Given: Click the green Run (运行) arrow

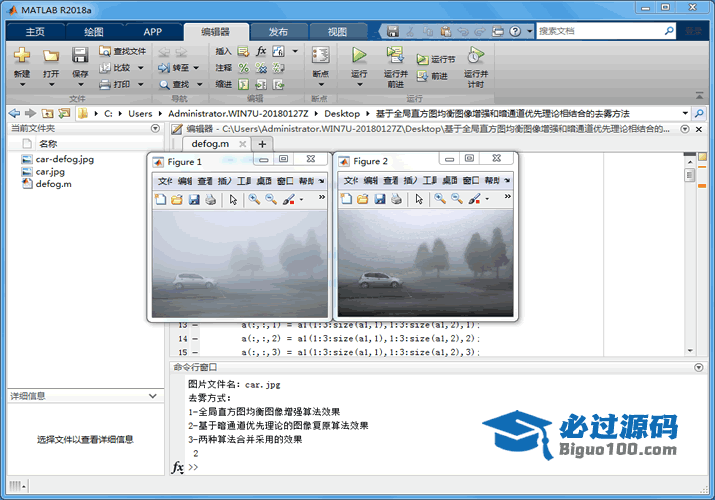Looking at the screenshot, I should point(359,55).
